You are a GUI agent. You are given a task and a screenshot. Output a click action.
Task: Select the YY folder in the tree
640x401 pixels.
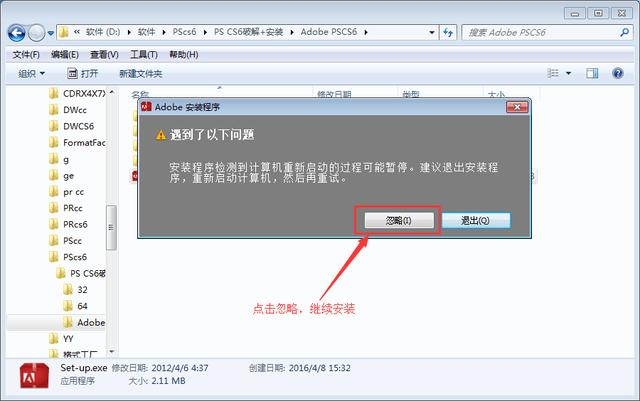click(61, 339)
